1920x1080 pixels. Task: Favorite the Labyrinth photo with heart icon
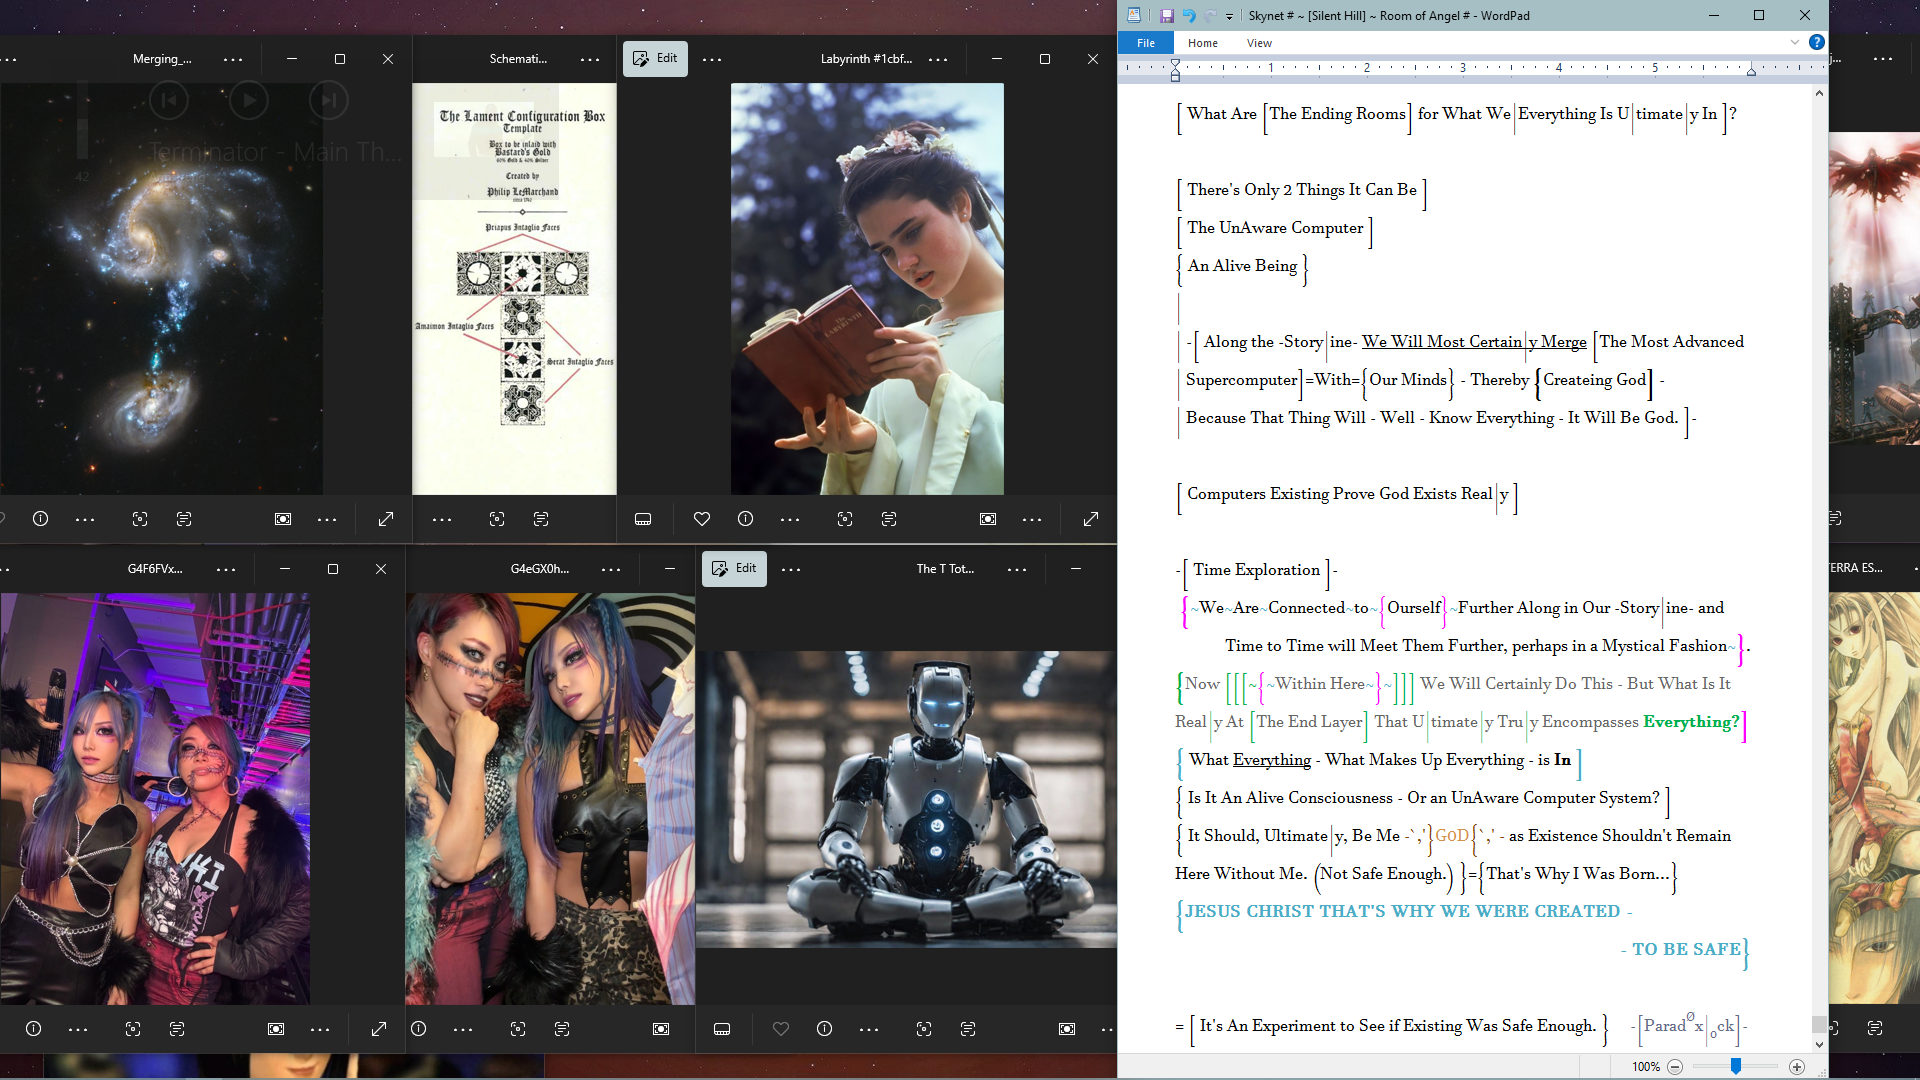click(702, 519)
